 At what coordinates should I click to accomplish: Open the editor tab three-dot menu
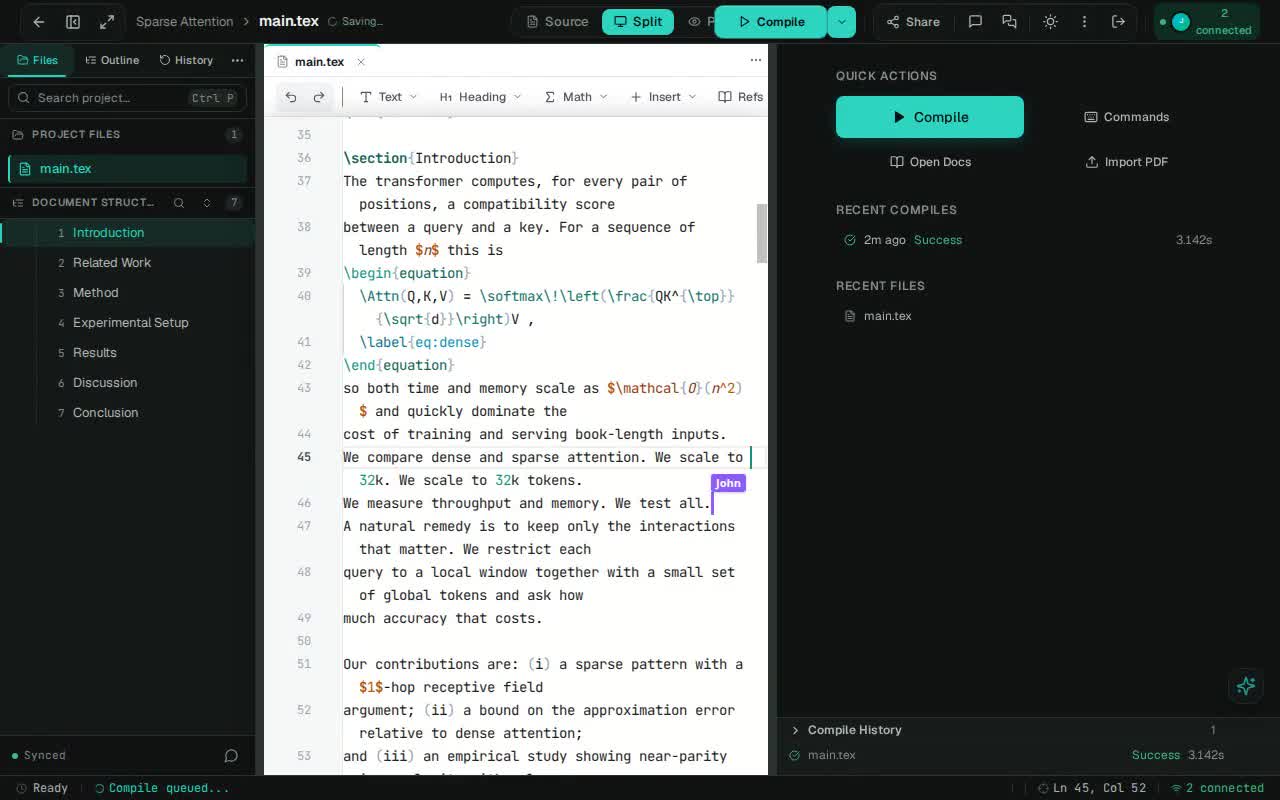coord(755,60)
